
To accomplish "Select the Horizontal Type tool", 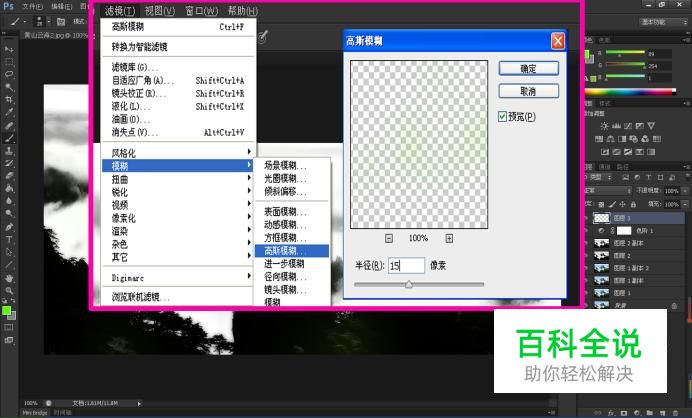I will point(9,240).
